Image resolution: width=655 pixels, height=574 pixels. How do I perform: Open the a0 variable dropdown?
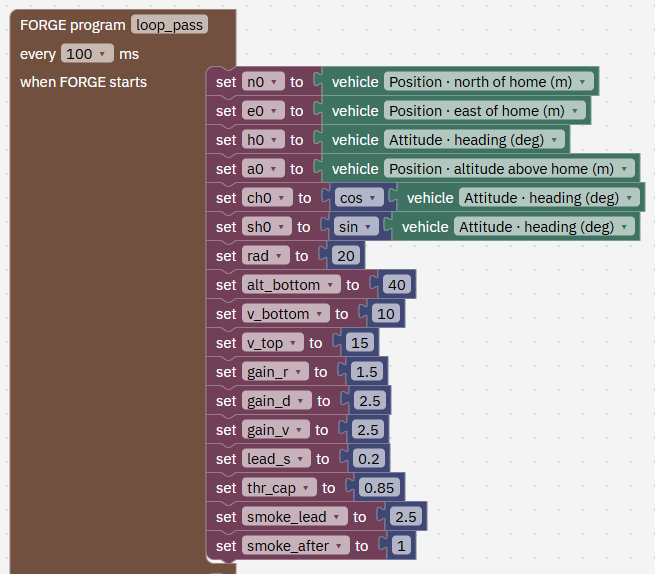click(263, 169)
